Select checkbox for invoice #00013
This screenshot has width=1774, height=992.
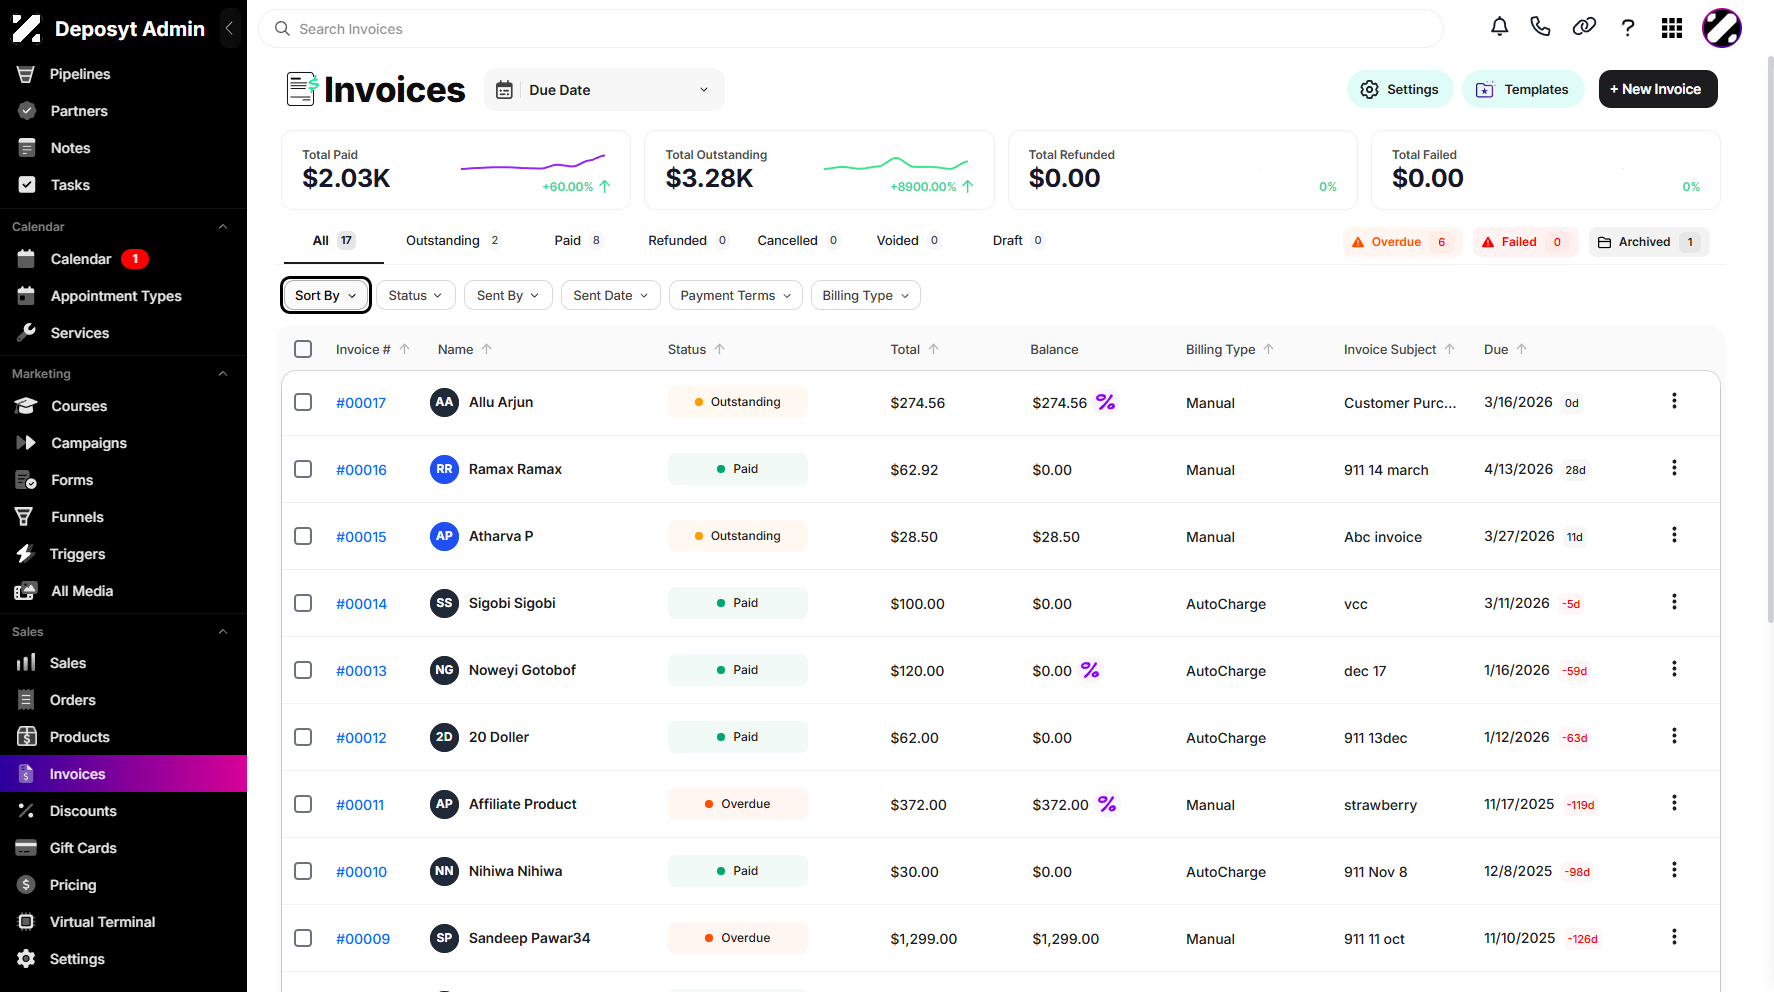click(303, 670)
